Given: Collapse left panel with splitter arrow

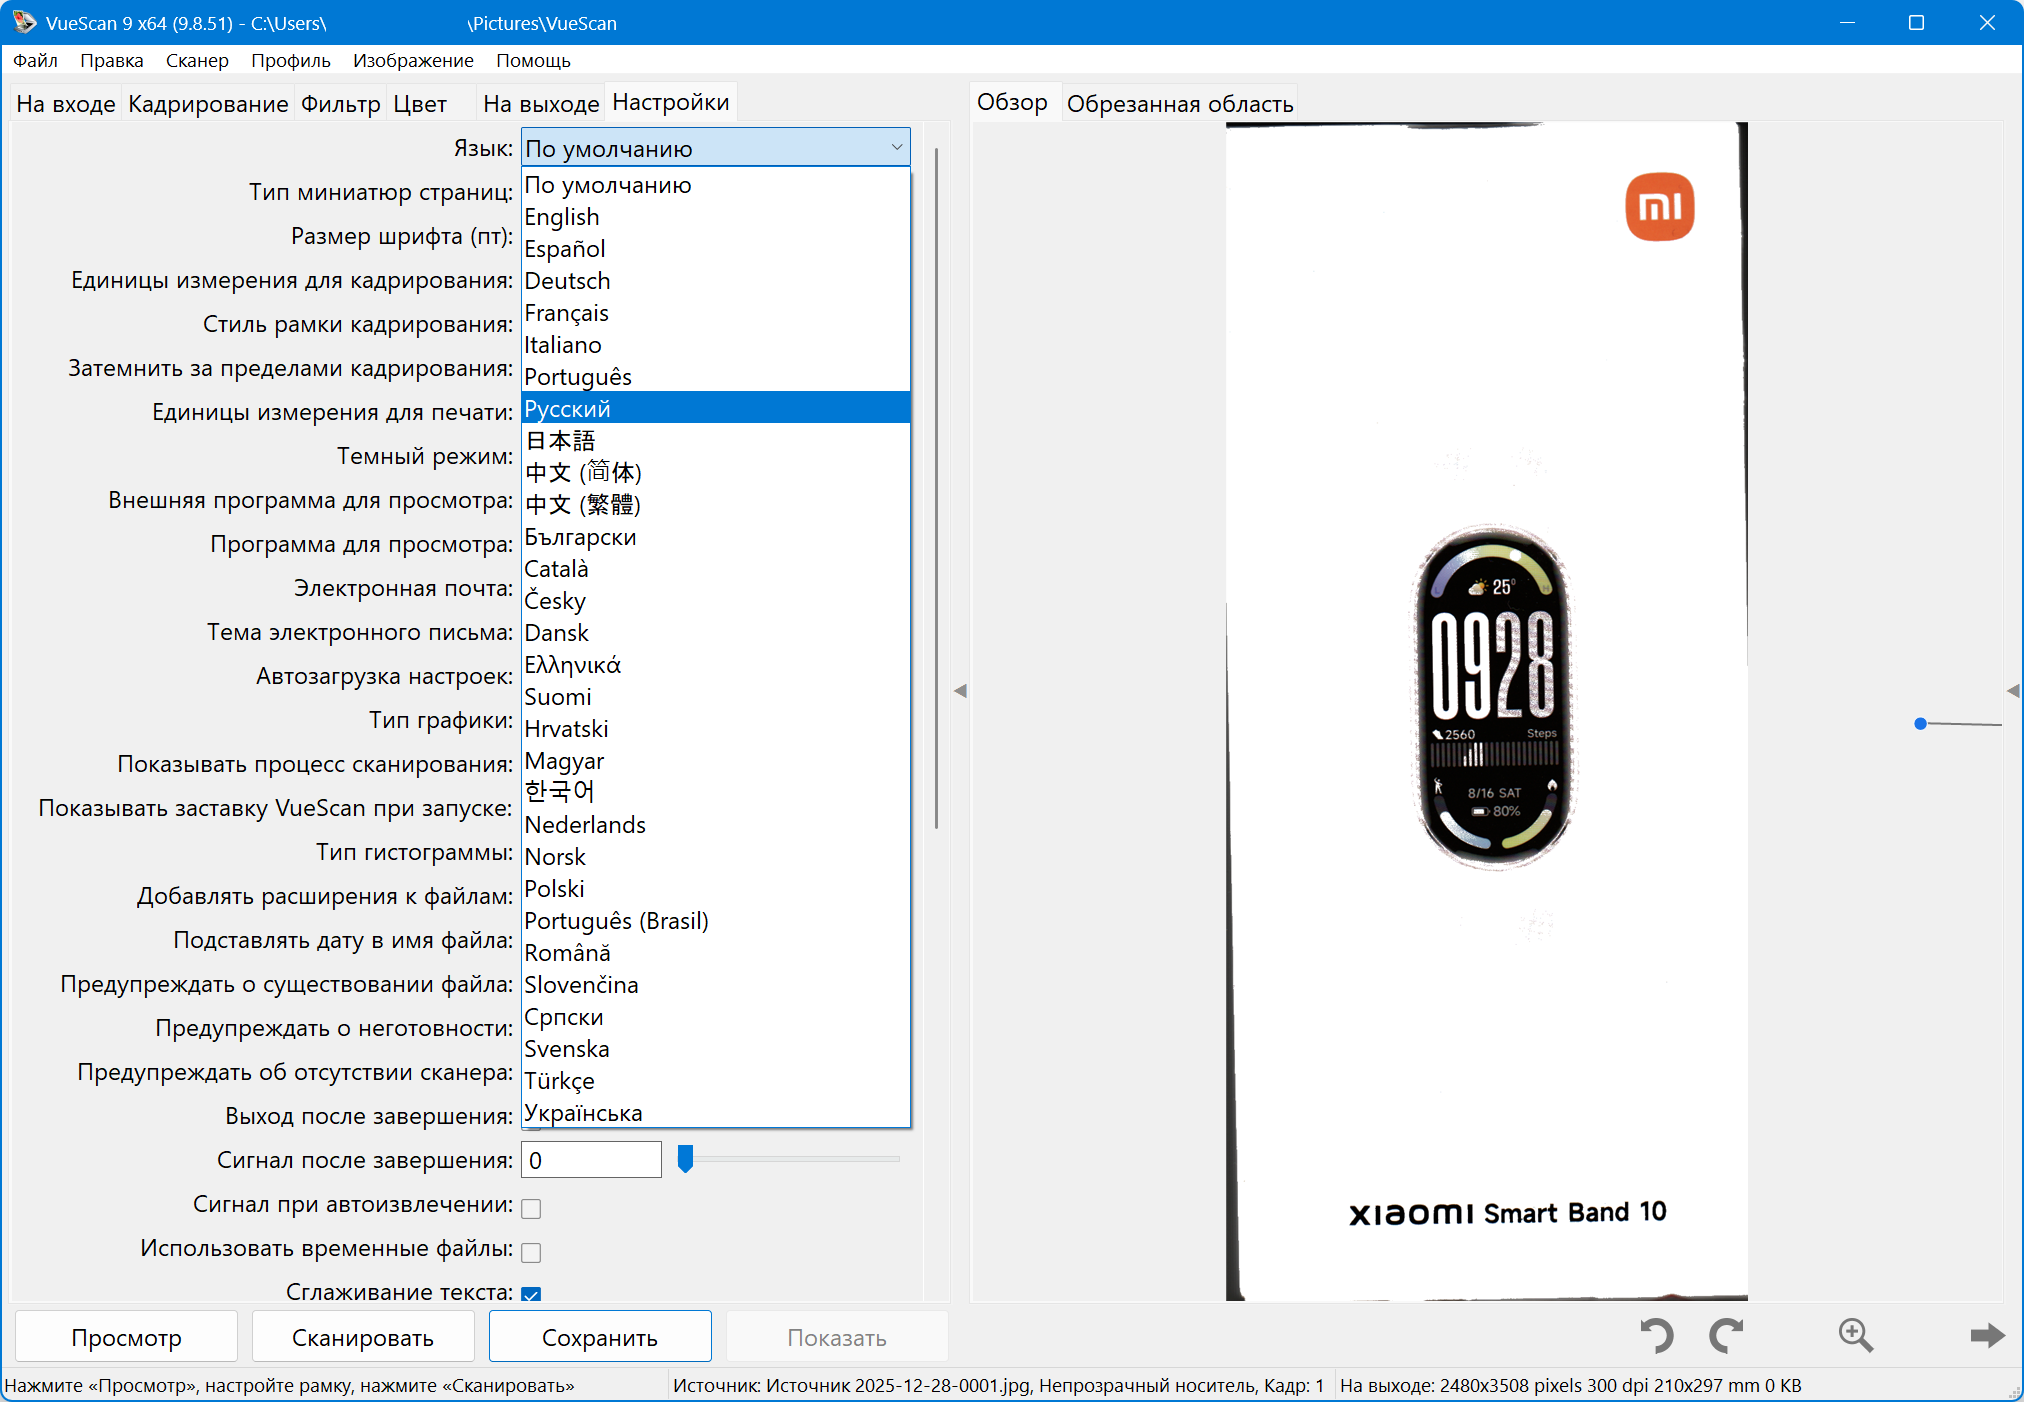Looking at the screenshot, I should (960, 691).
